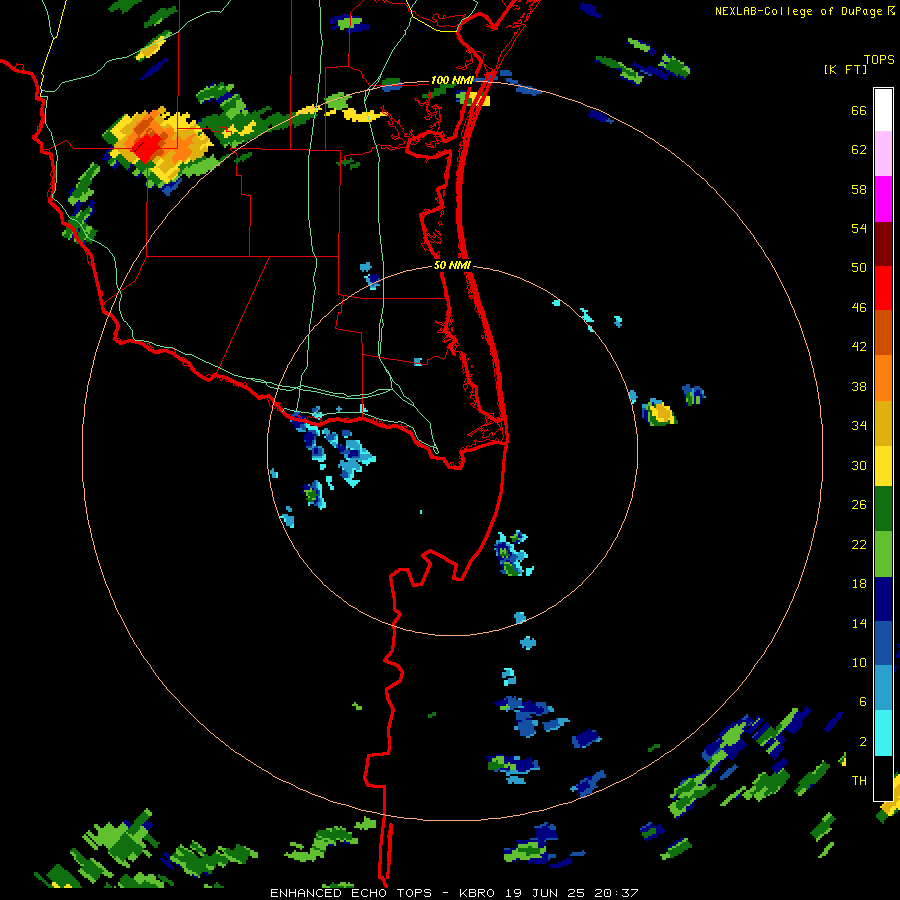Pick the bright red swatch on the color bar
900x900 pixels.
(x=883, y=288)
